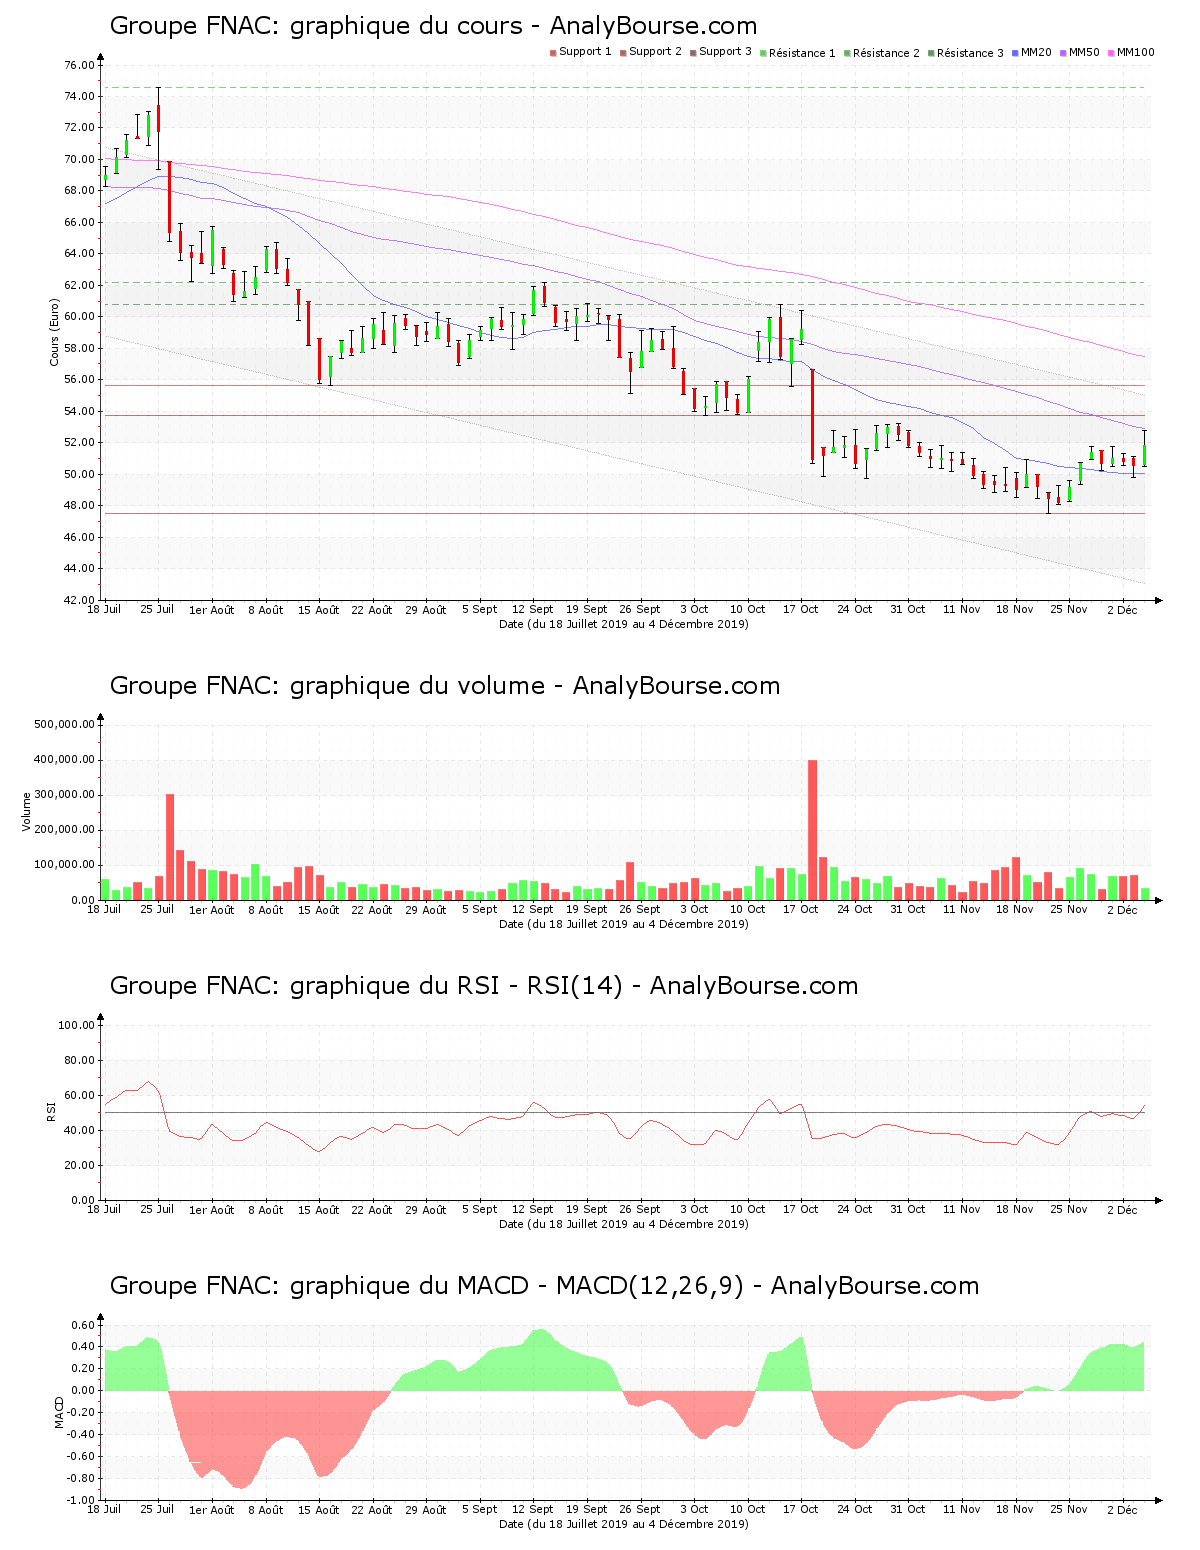This screenshot has width=1200, height=1550.
Task: Click the date range caption under MACD chart
Action: click(x=624, y=1524)
